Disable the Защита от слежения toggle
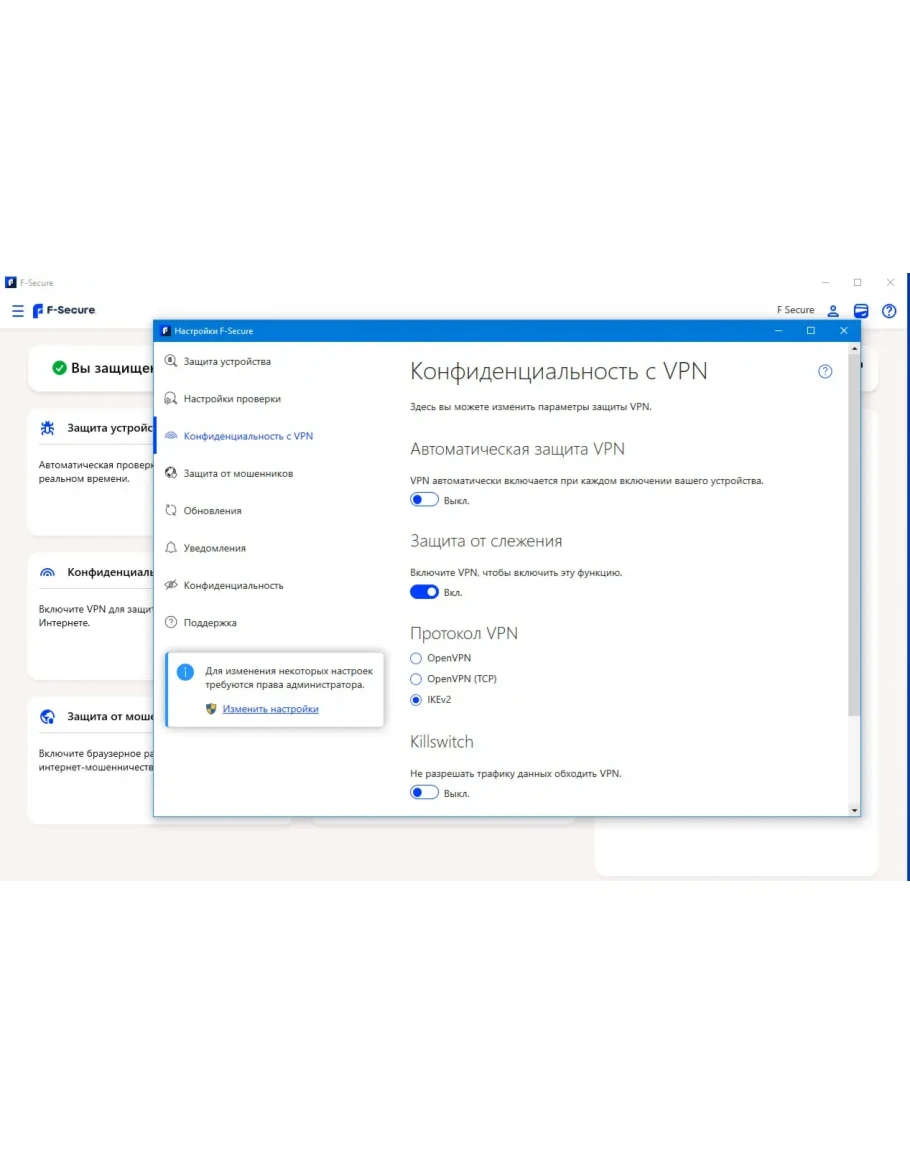 (x=424, y=592)
